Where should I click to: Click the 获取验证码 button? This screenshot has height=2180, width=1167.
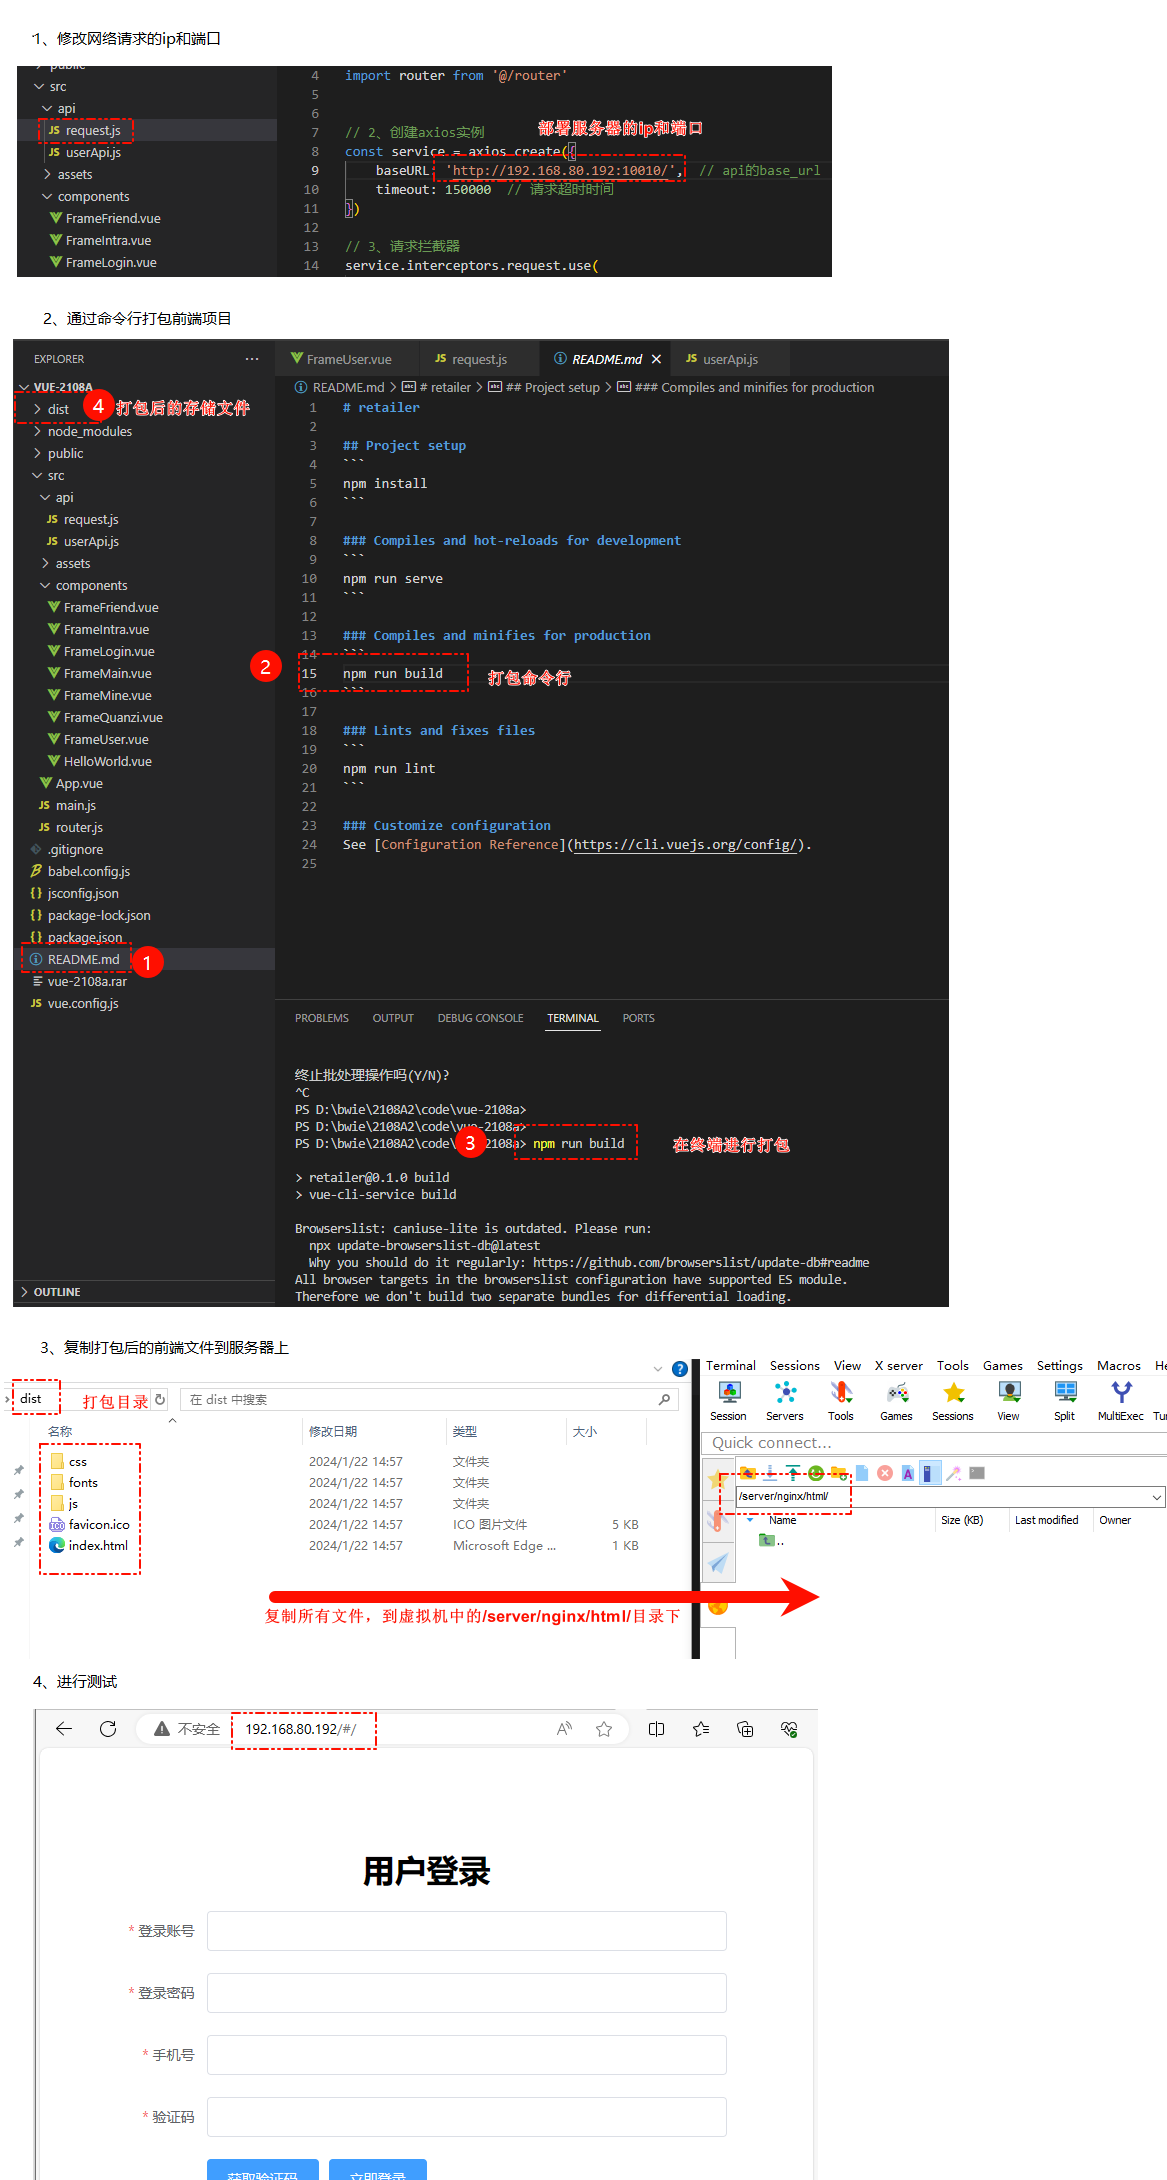click(263, 2170)
